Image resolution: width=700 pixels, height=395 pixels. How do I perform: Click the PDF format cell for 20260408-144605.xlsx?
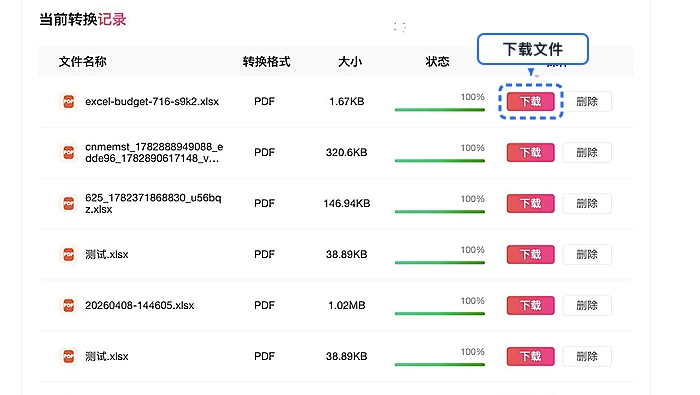tap(264, 305)
